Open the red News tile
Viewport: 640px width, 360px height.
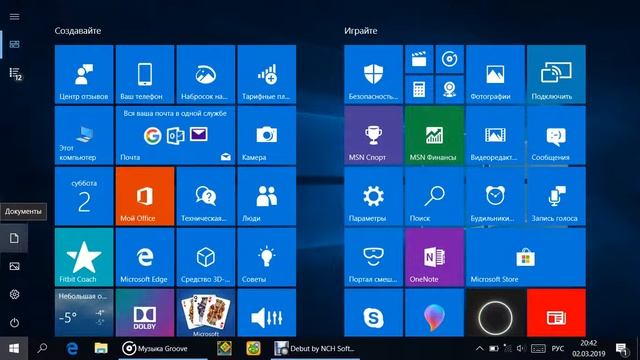click(x=556, y=313)
